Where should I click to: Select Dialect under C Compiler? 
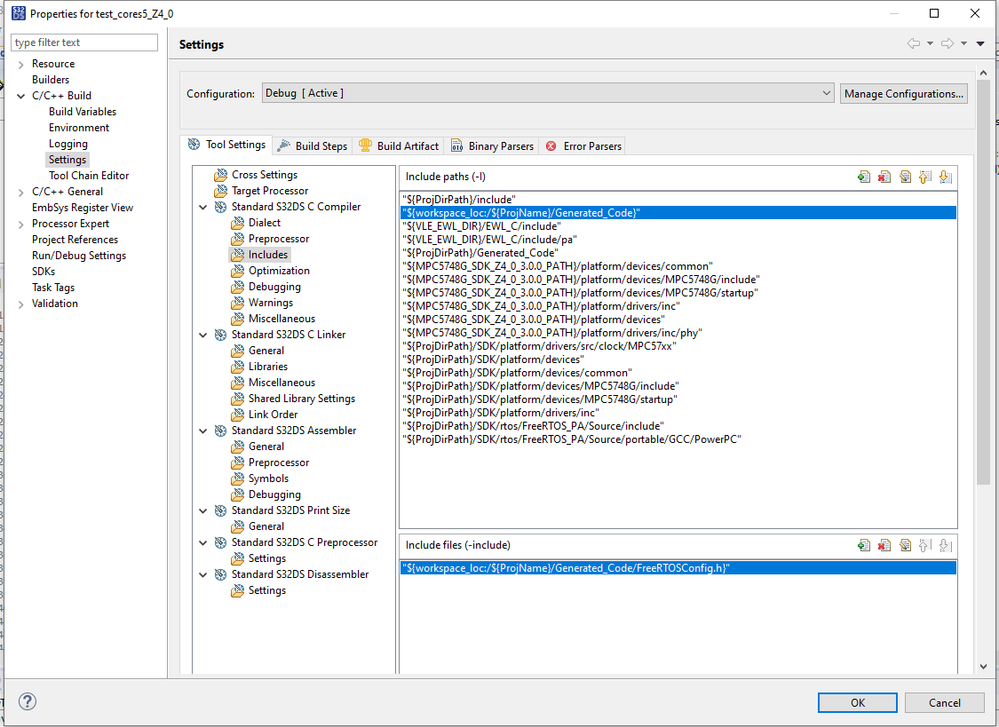tap(264, 222)
